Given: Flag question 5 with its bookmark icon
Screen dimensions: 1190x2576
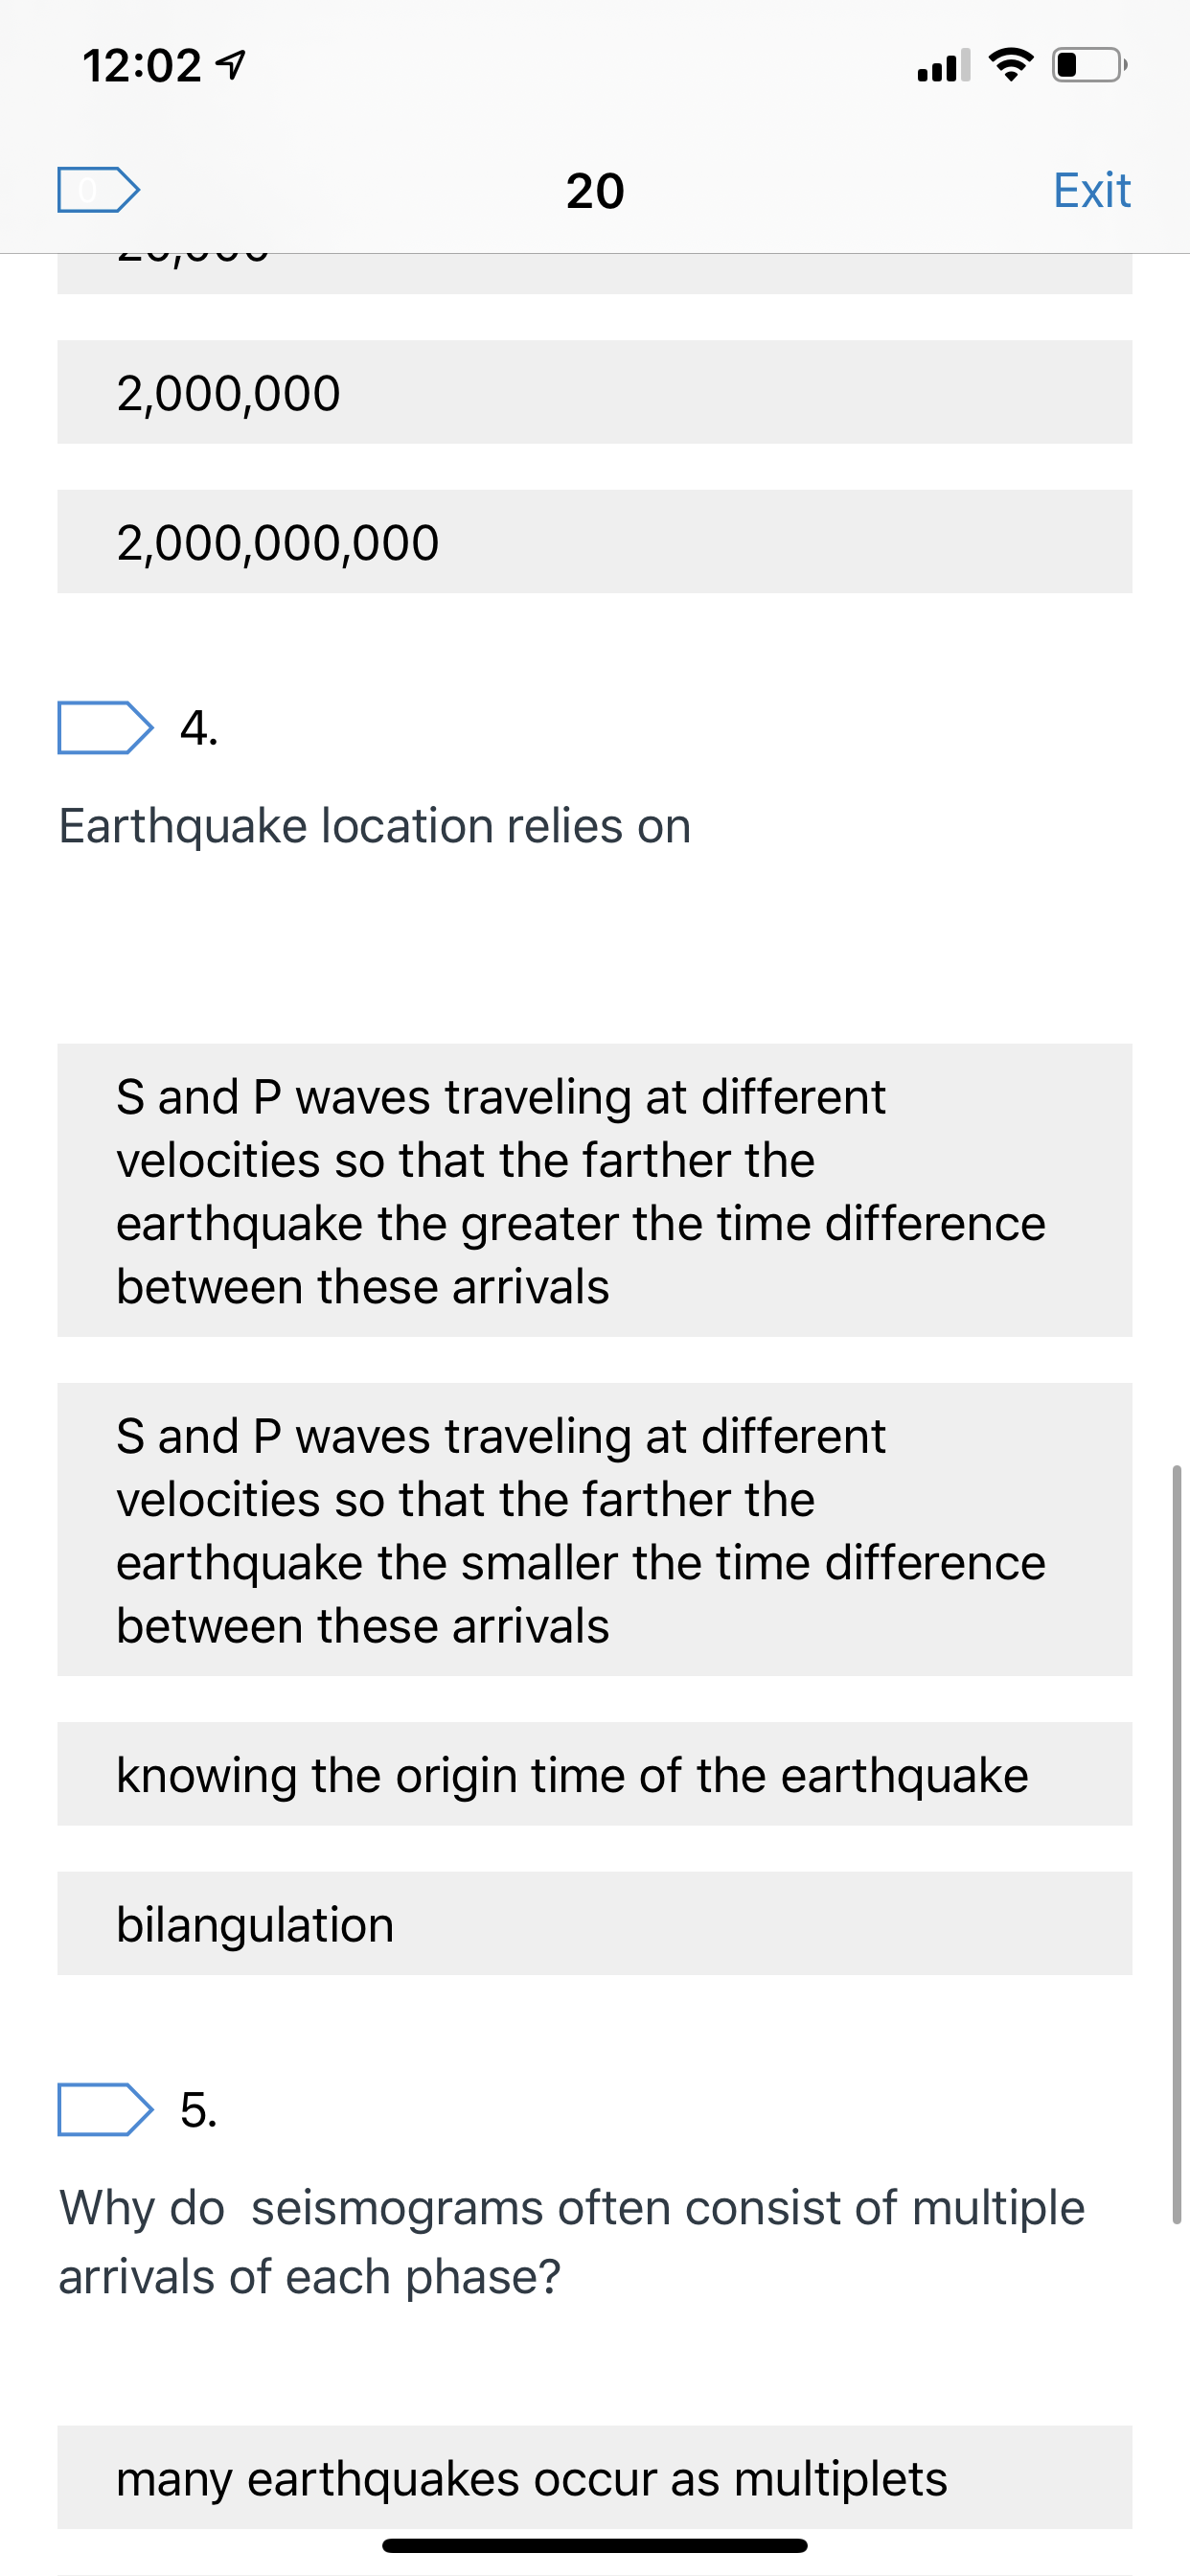Looking at the screenshot, I should point(105,2109).
